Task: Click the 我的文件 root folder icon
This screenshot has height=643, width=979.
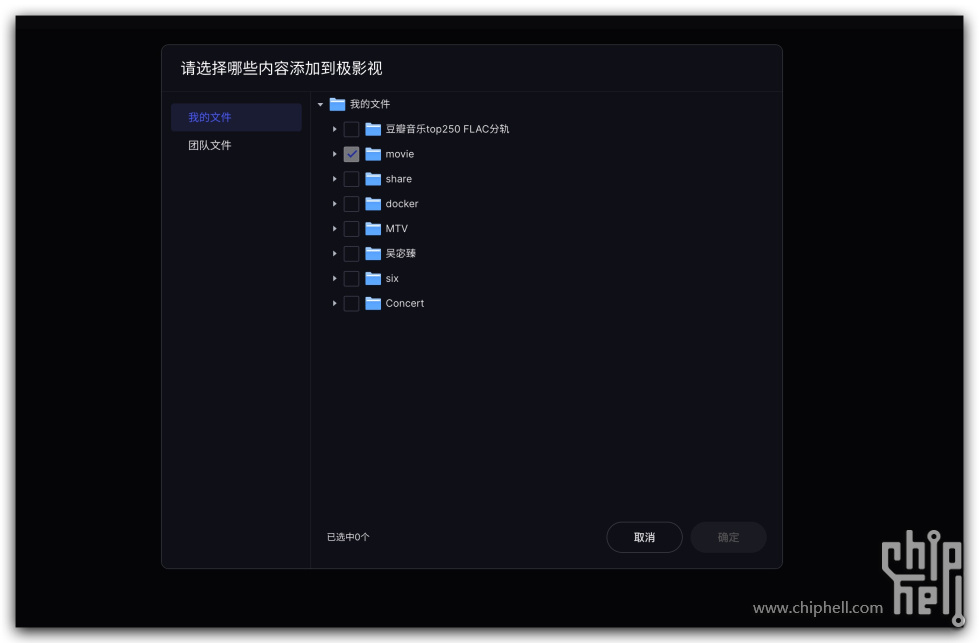Action: (337, 104)
